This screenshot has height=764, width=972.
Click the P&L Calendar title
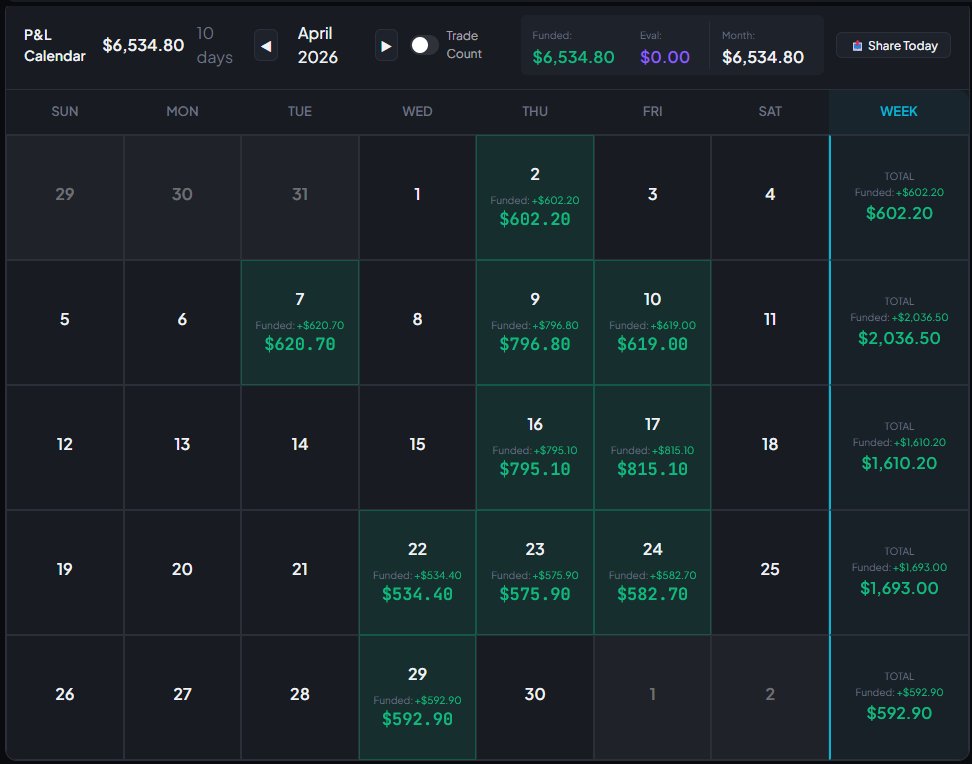click(x=55, y=45)
